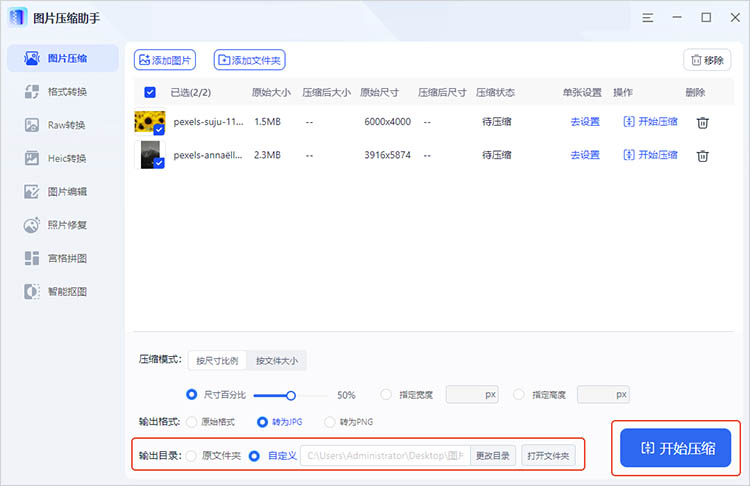The height and width of the screenshot is (486, 750).
Task: Open the 智能抠图 sidebar section
Action: [63, 291]
